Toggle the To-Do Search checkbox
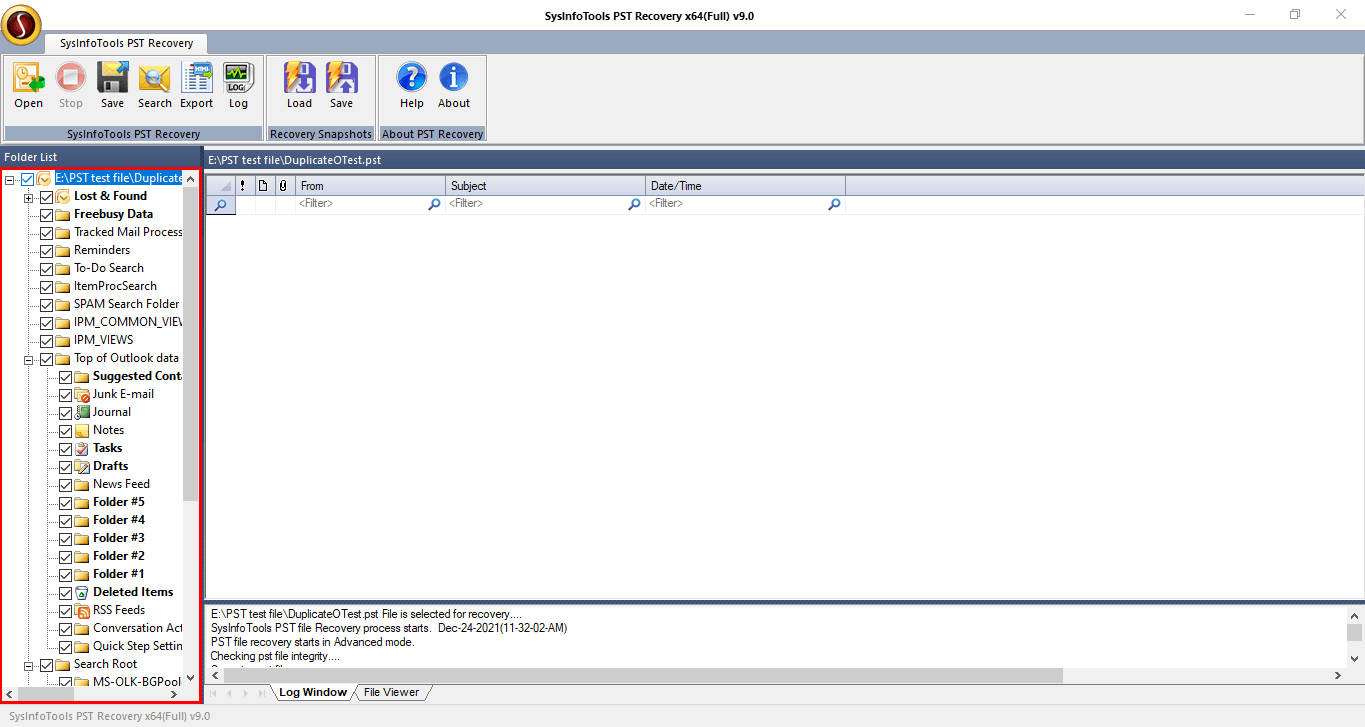Viewport: 1365px width, 727px height. tap(46, 268)
